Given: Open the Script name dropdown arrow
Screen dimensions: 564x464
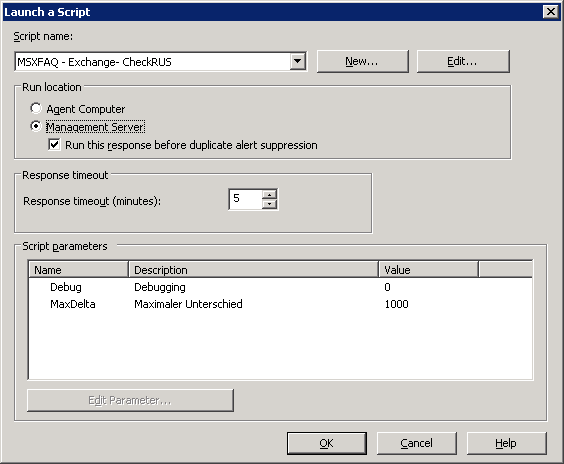Looking at the screenshot, I should pyautogui.click(x=297, y=62).
